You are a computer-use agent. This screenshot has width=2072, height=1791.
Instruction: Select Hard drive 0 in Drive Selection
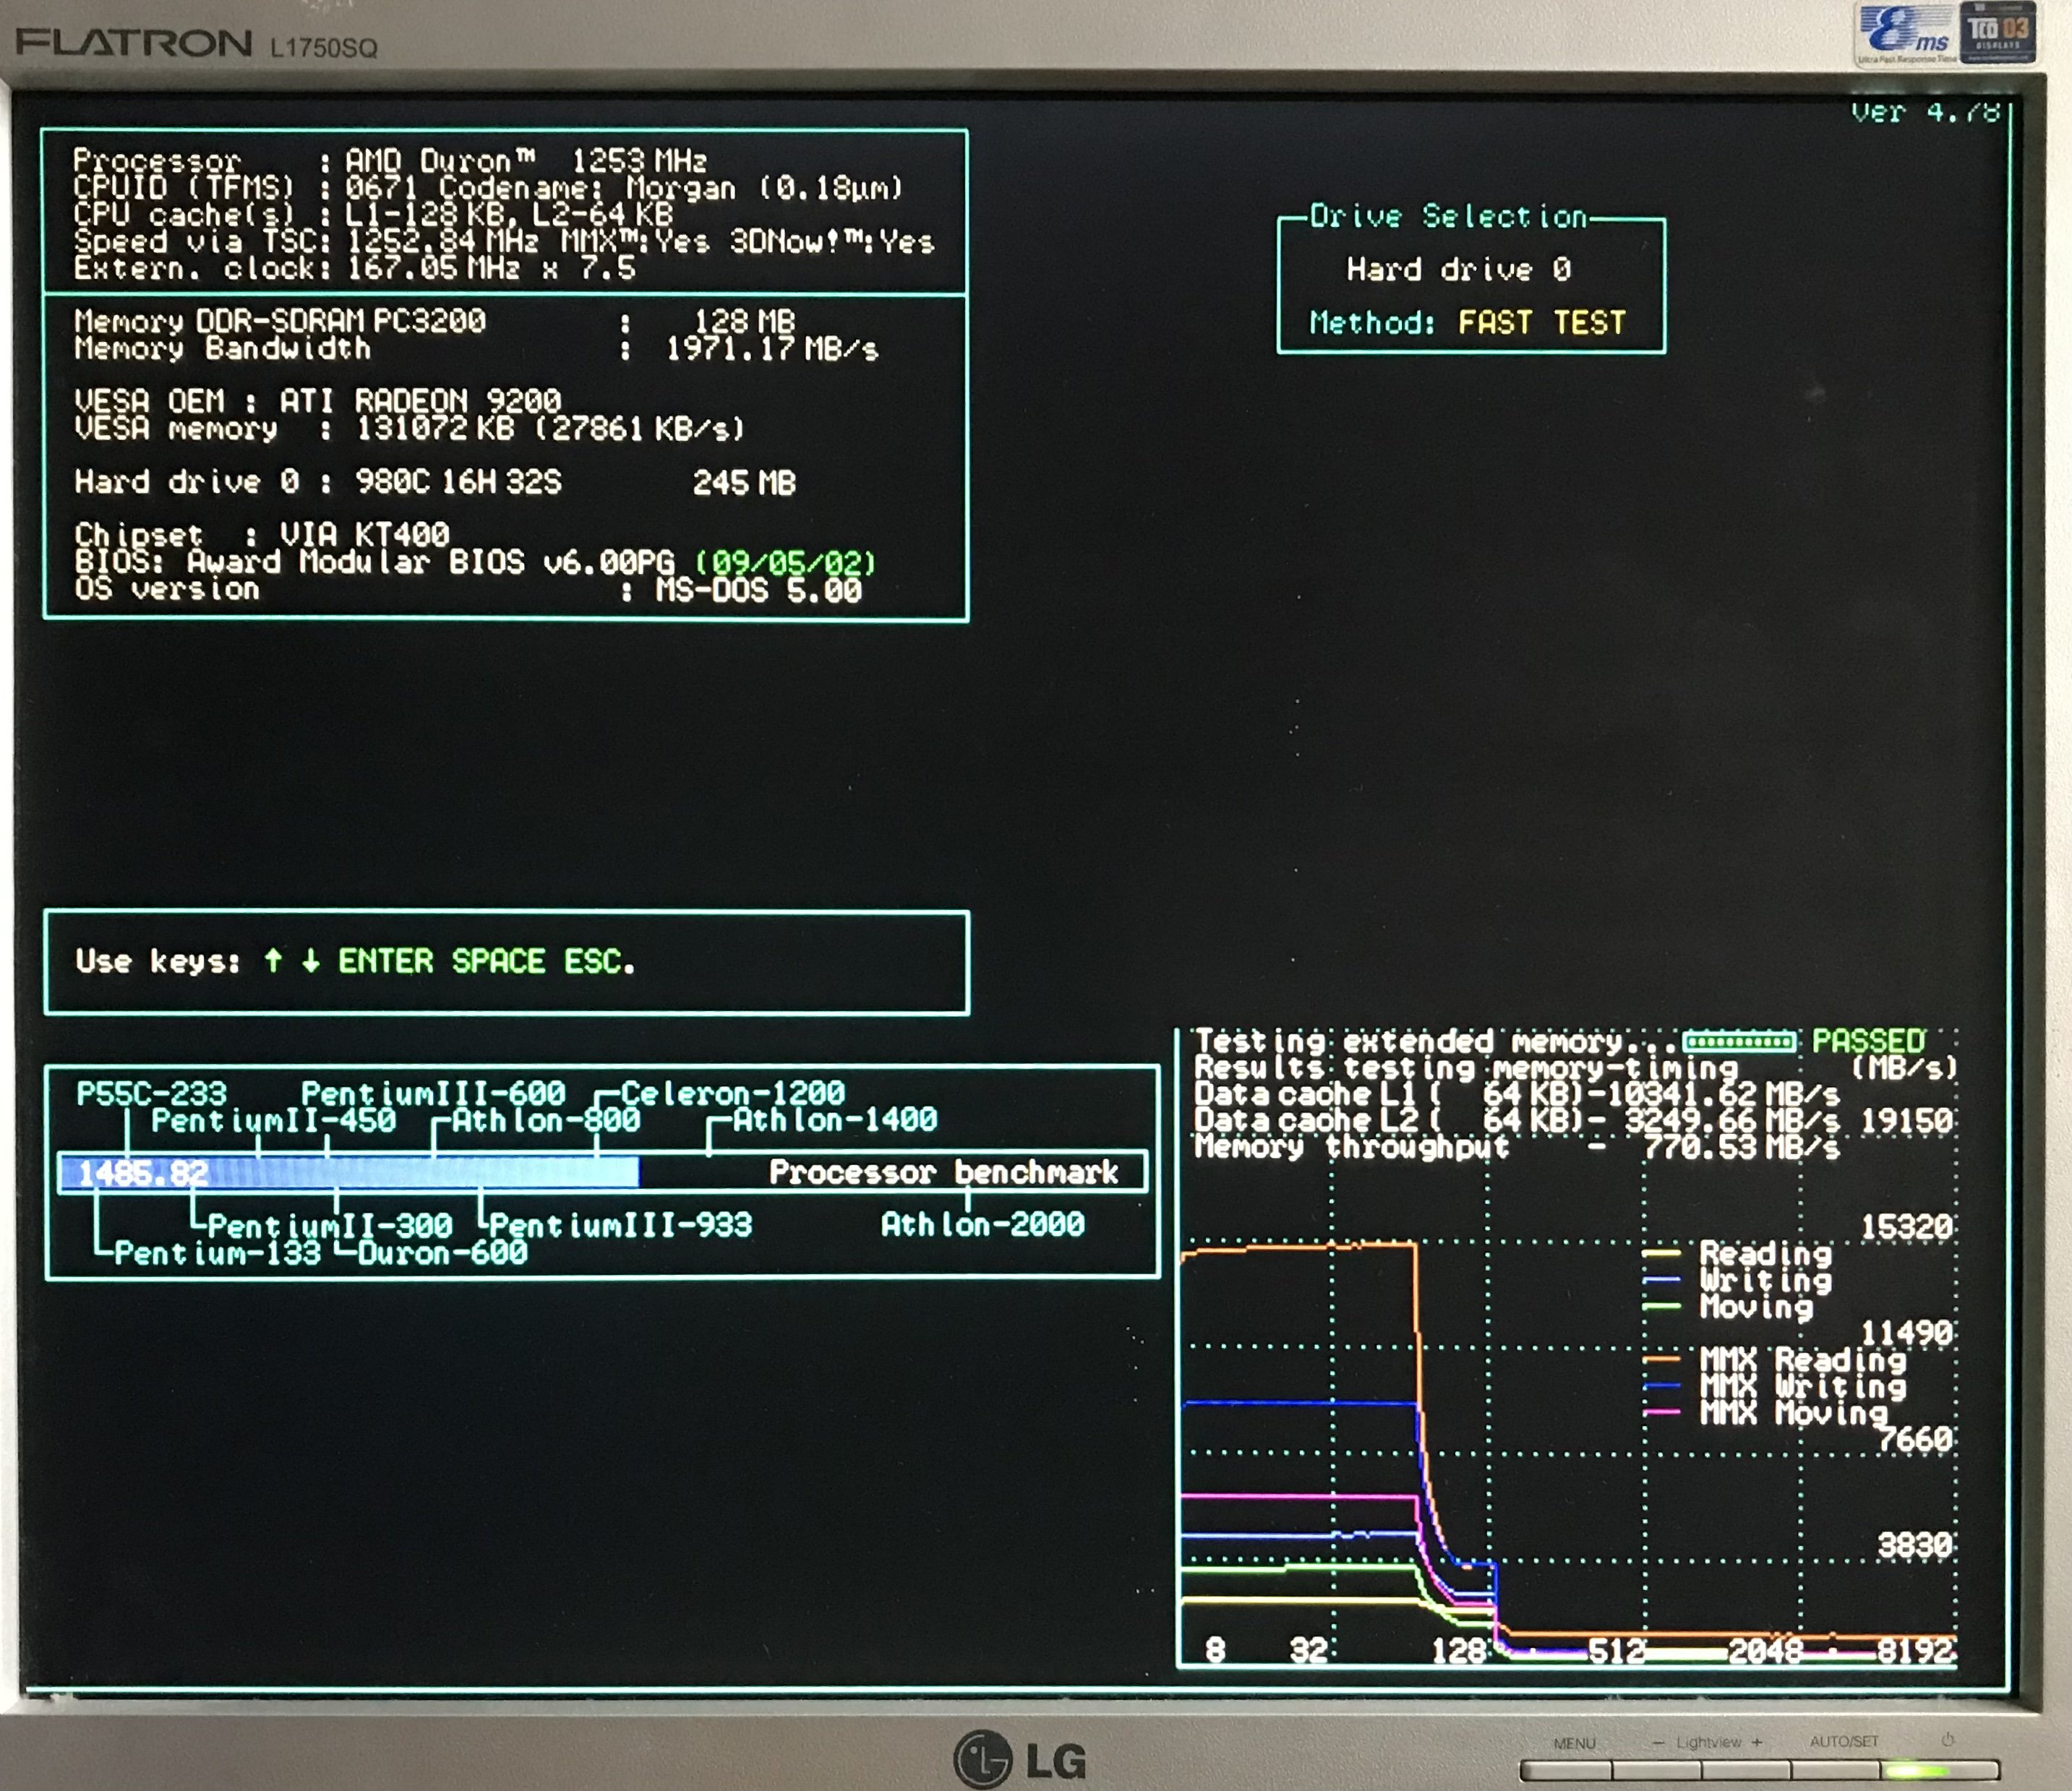(x=1458, y=269)
